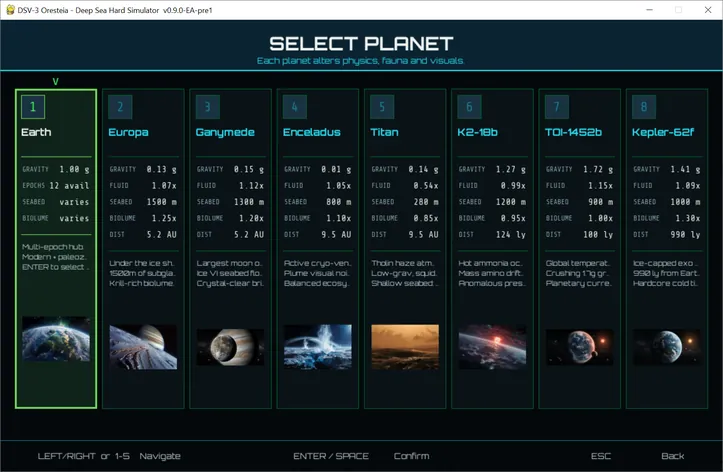The image size is (723, 472).
Task: Select the K2-18b planet name
Action: tap(477, 132)
